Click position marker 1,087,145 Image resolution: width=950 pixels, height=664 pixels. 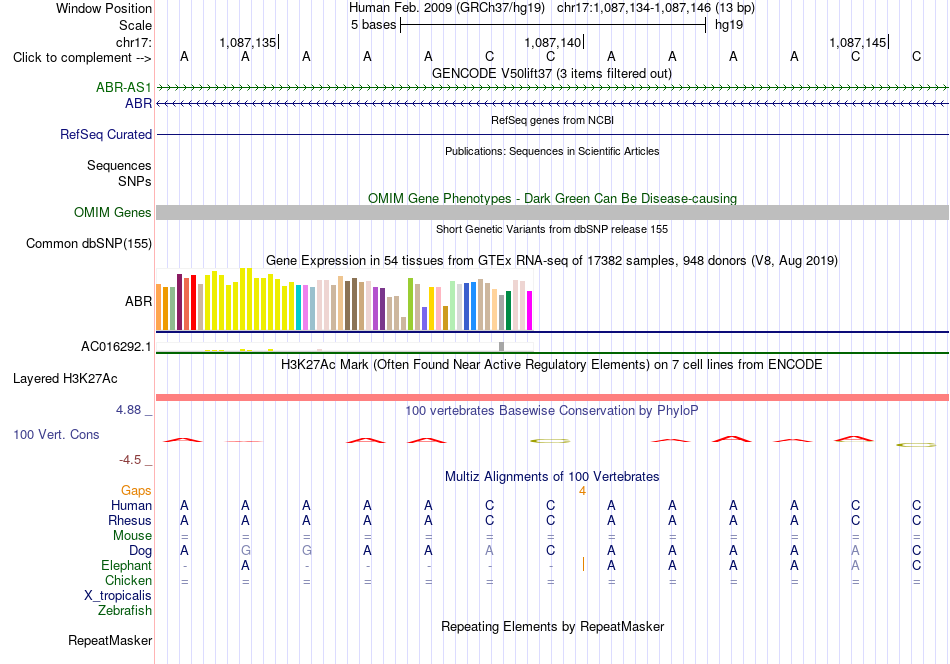tap(858, 42)
